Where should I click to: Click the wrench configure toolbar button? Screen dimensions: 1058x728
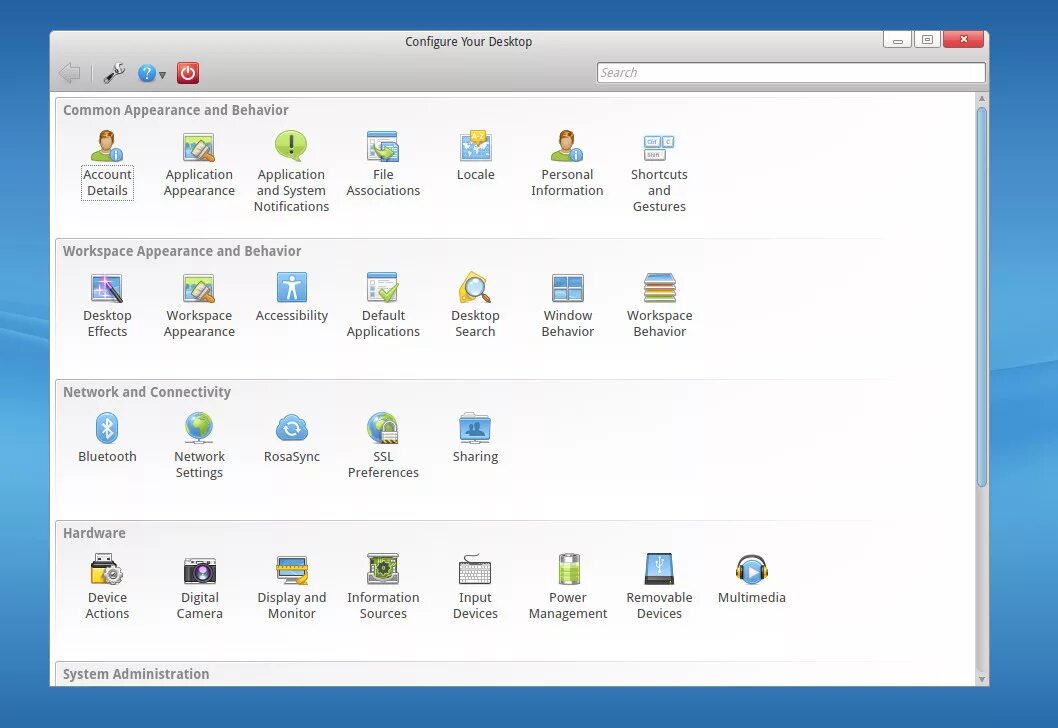click(114, 73)
